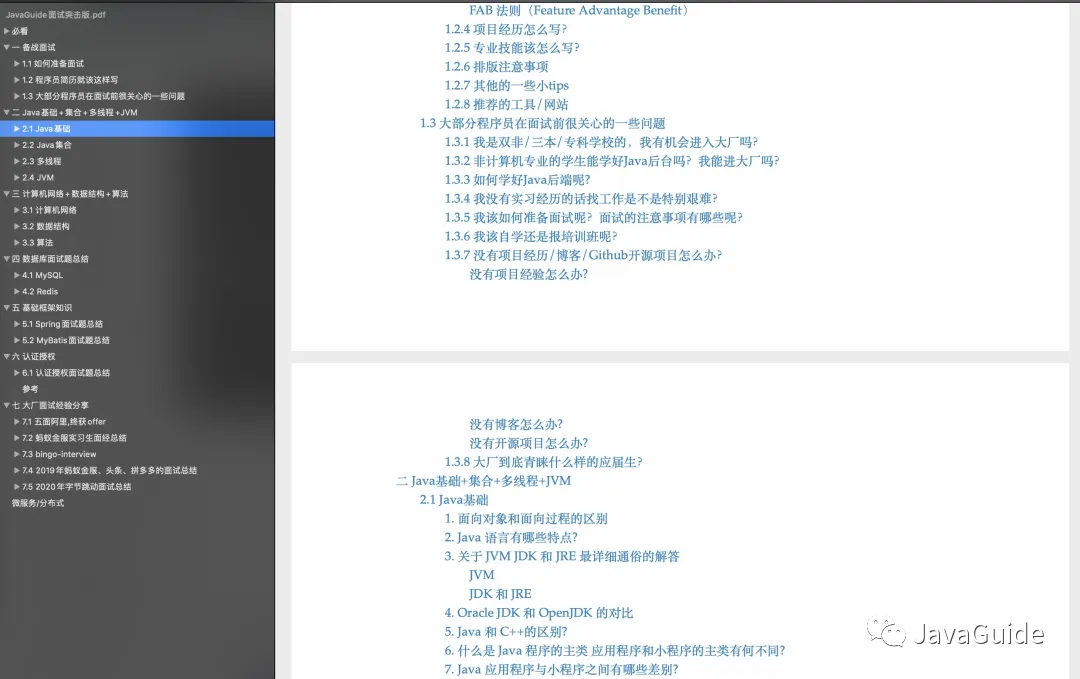Open the 1.2.7 其他的一些小tips link
The height and width of the screenshot is (679, 1080).
coord(506,85)
